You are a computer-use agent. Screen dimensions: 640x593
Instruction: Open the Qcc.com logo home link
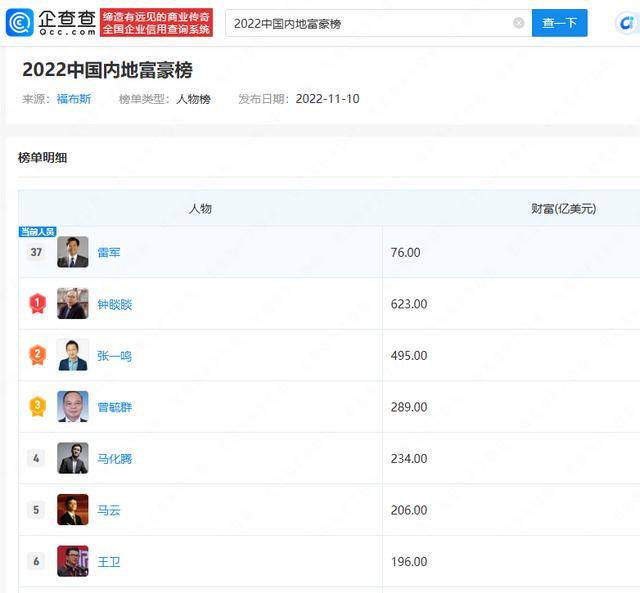(51, 22)
